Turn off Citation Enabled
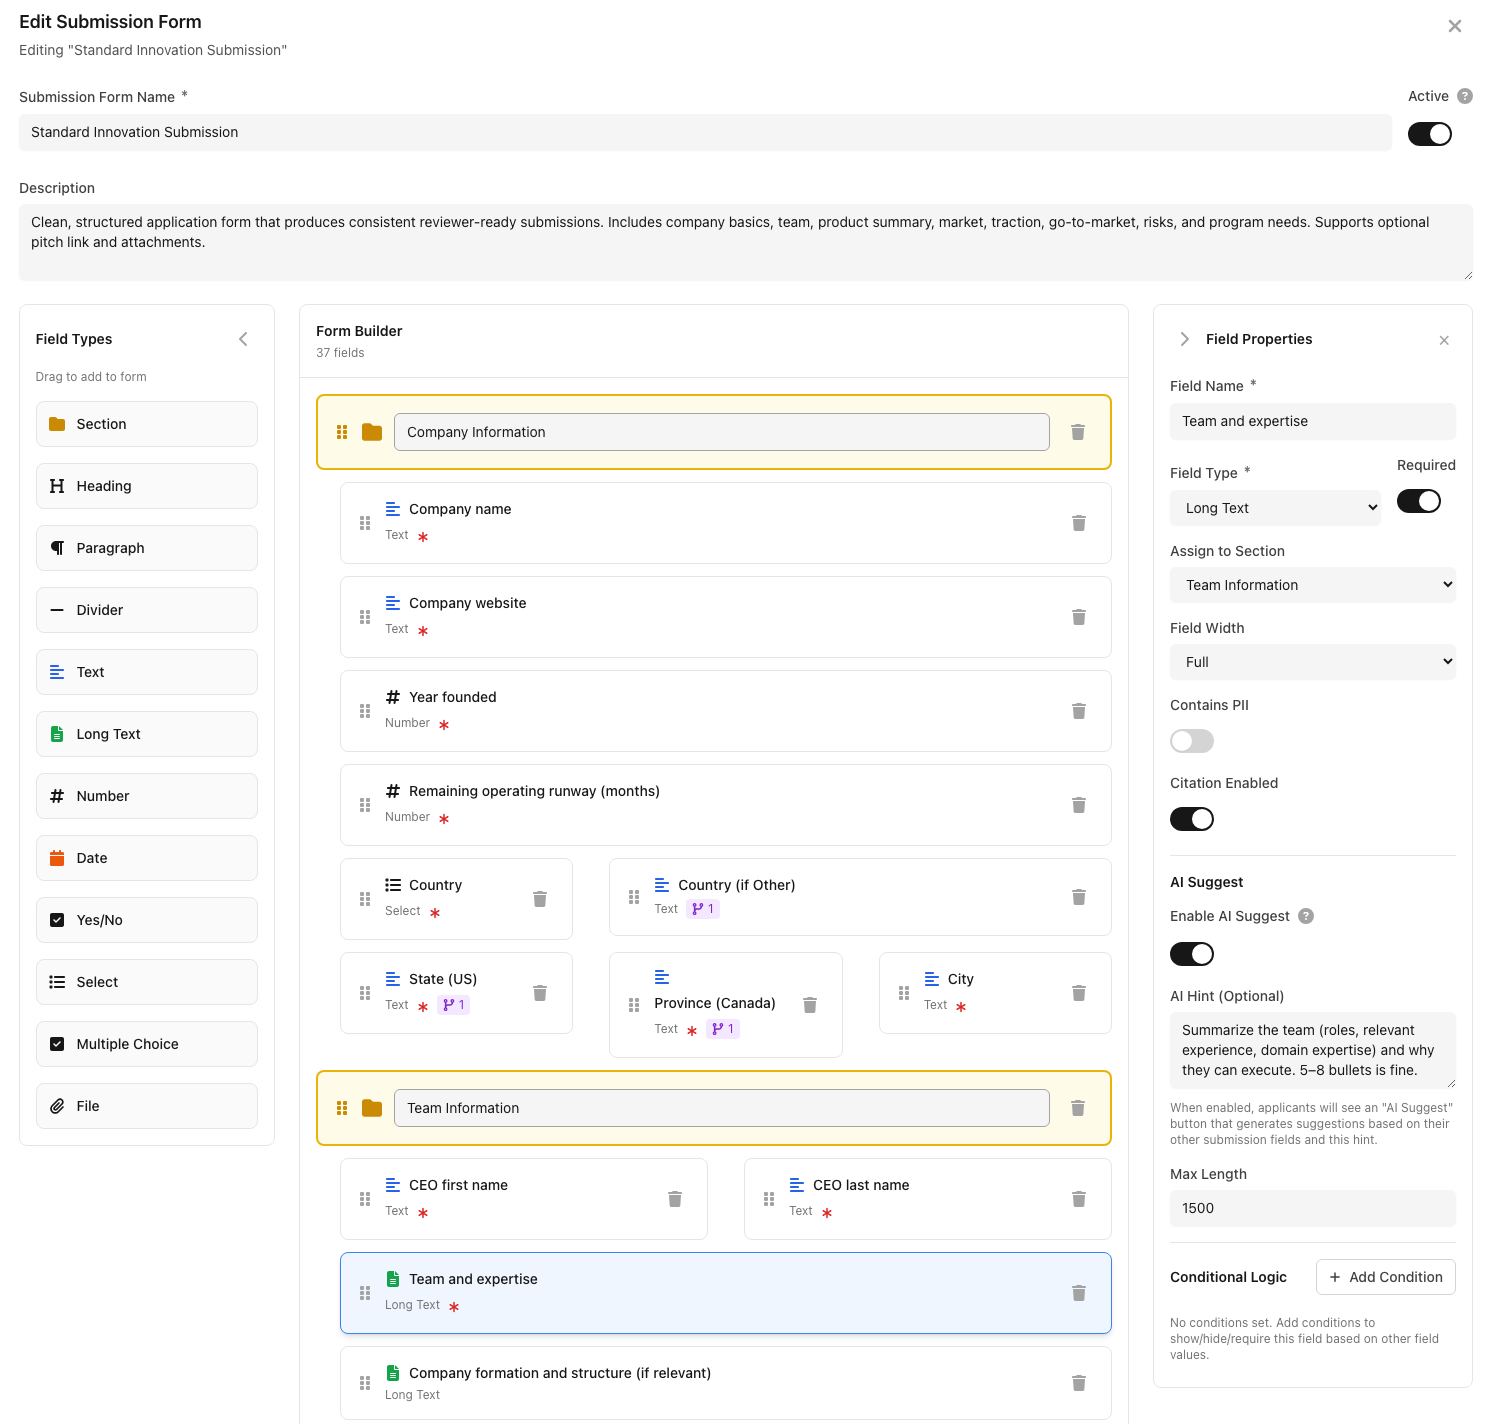The height and width of the screenshot is (1424, 1486). pyautogui.click(x=1191, y=819)
